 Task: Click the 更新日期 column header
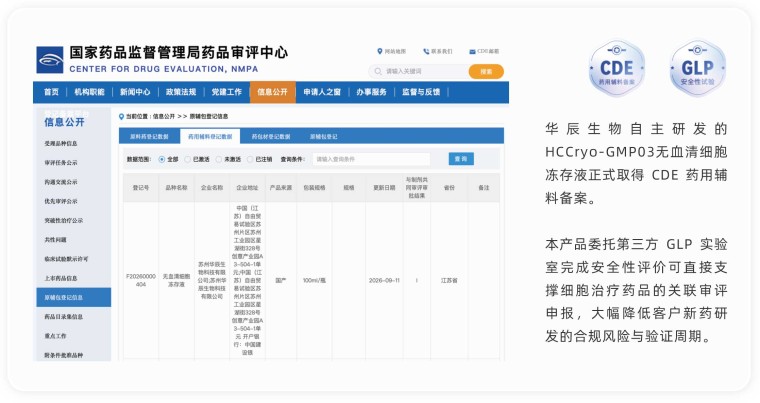point(384,188)
